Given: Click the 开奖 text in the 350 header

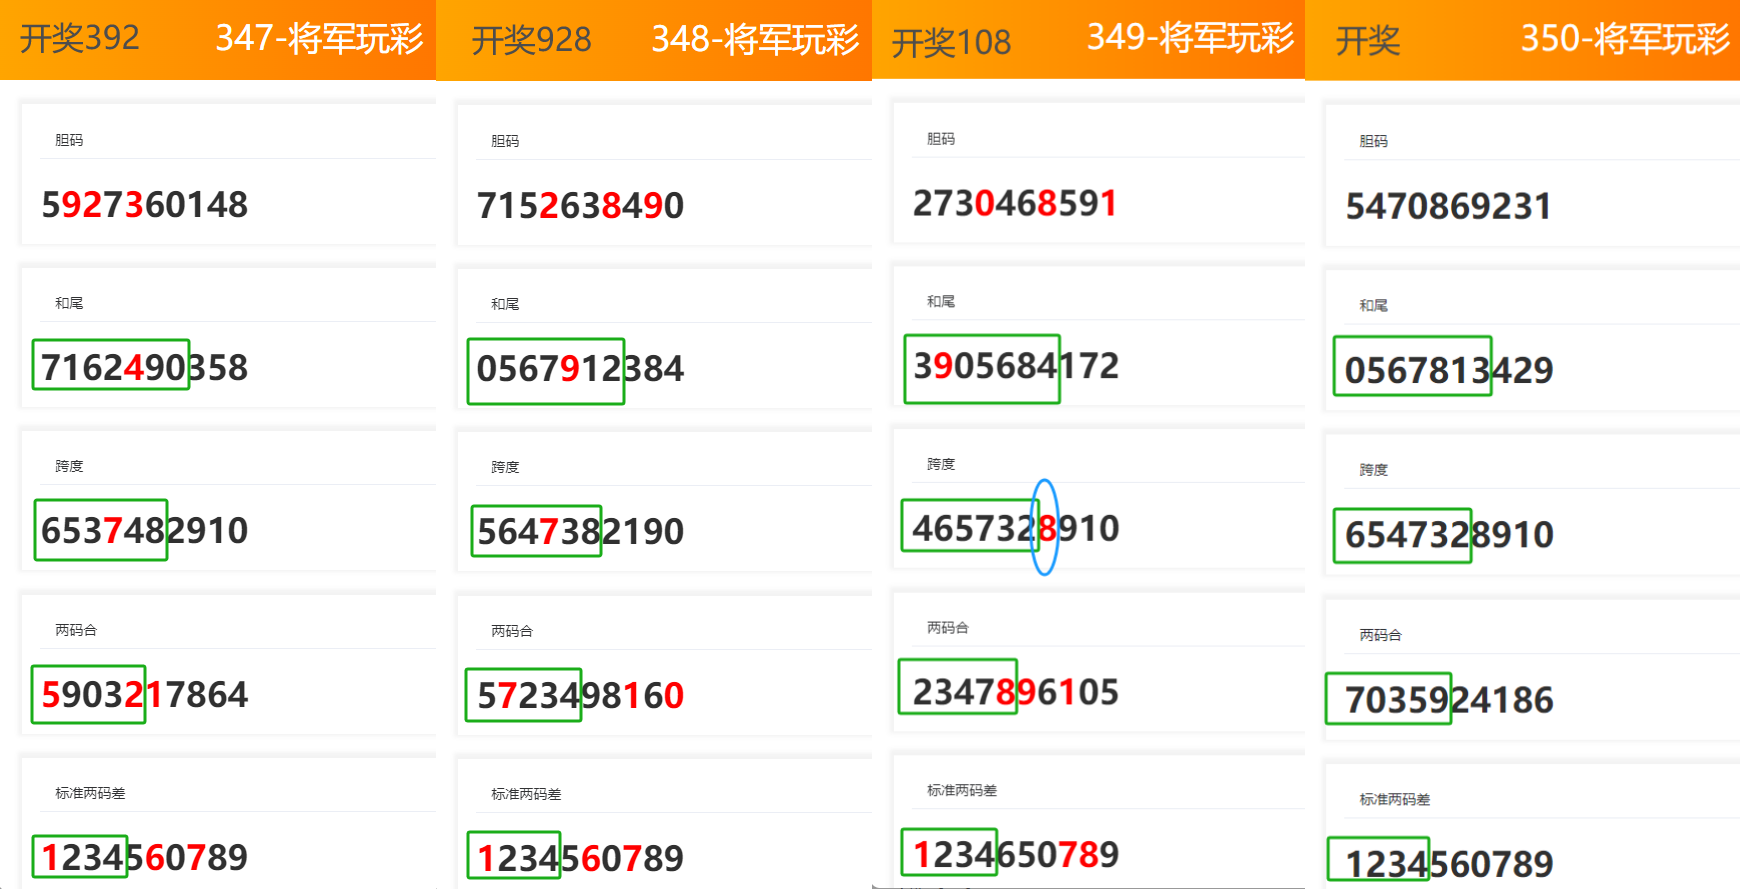Looking at the screenshot, I should coord(1368,41).
